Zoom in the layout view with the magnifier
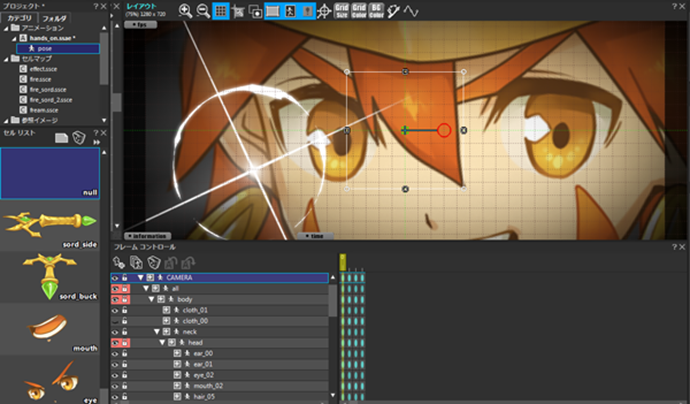The image size is (690, 404). pyautogui.click(x=185, y=11)
